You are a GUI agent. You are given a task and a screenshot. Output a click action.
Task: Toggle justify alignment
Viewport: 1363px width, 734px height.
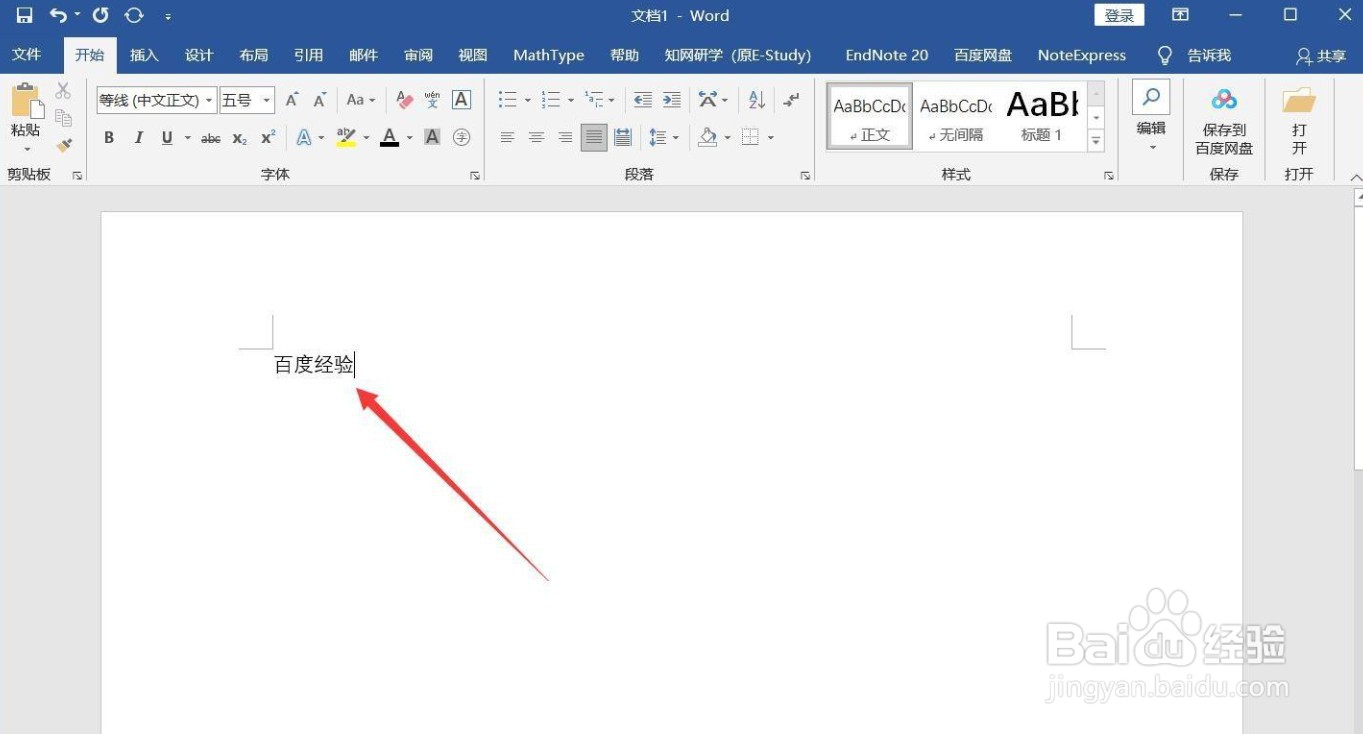pos(594,137)
